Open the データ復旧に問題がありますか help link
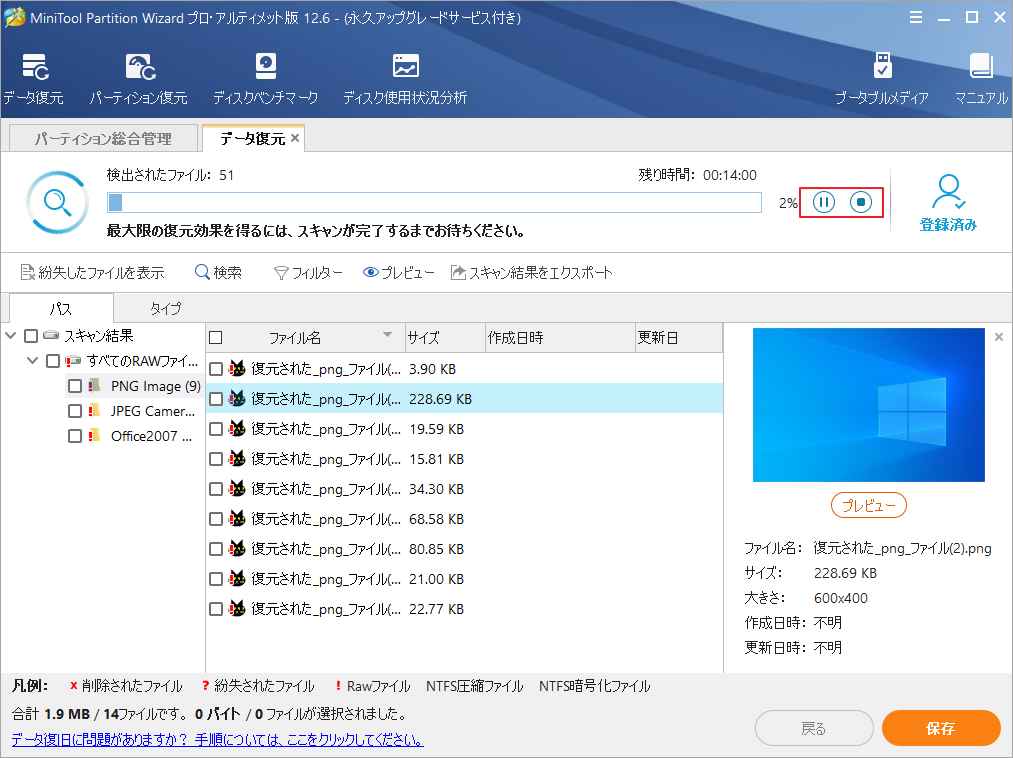The width and height of the screenshot is (1013, 758). tap(218, 739)
